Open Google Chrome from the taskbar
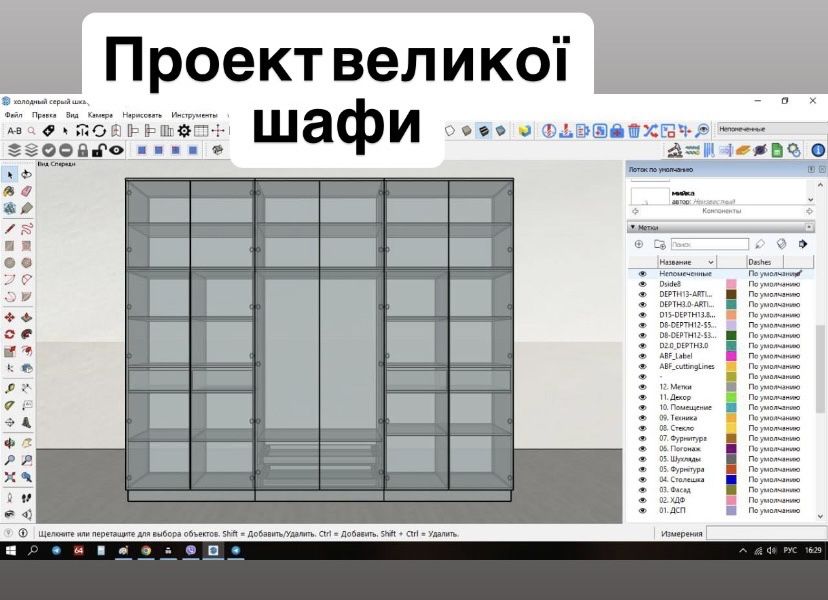The height and width of the screenshot is (600, 828). coord(146,550)
